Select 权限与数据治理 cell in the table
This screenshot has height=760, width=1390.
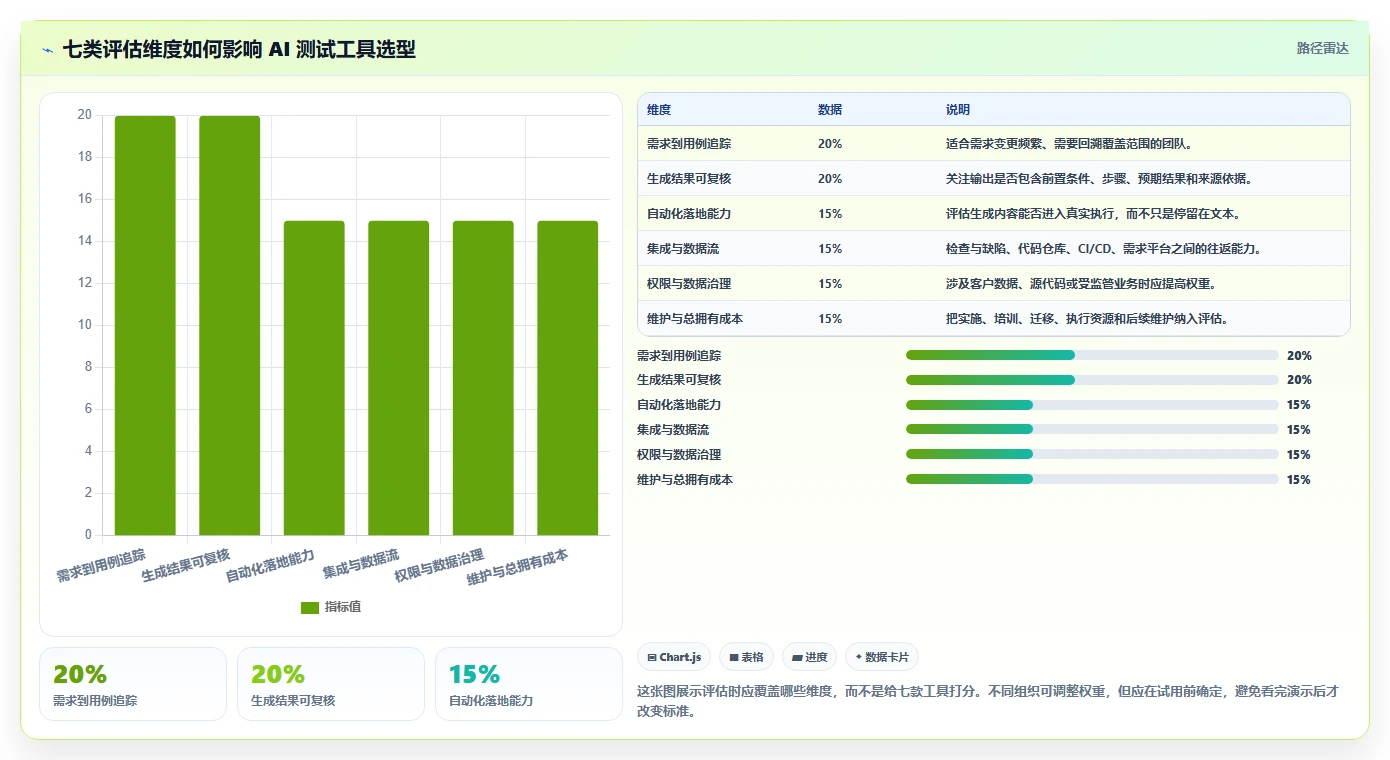click(689, 284)
